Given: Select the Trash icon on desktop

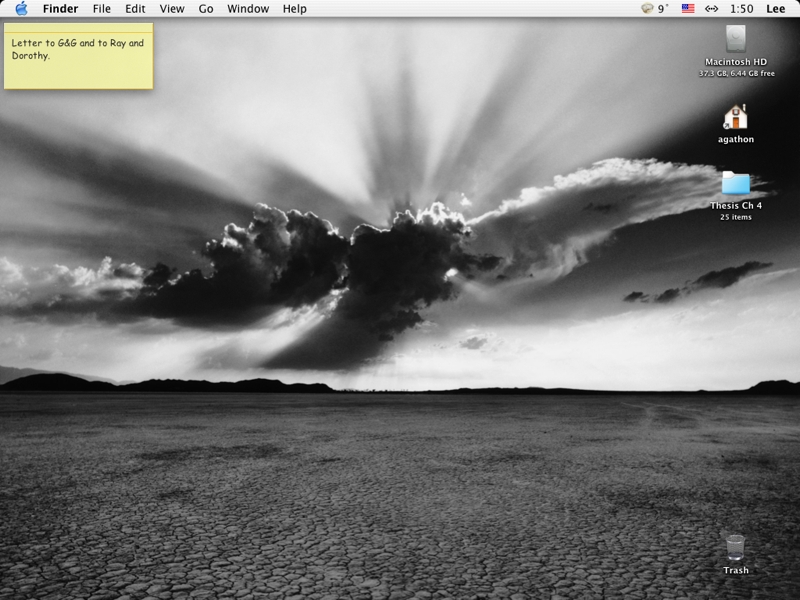Looking at the screenshot, I should coord(735,547).
